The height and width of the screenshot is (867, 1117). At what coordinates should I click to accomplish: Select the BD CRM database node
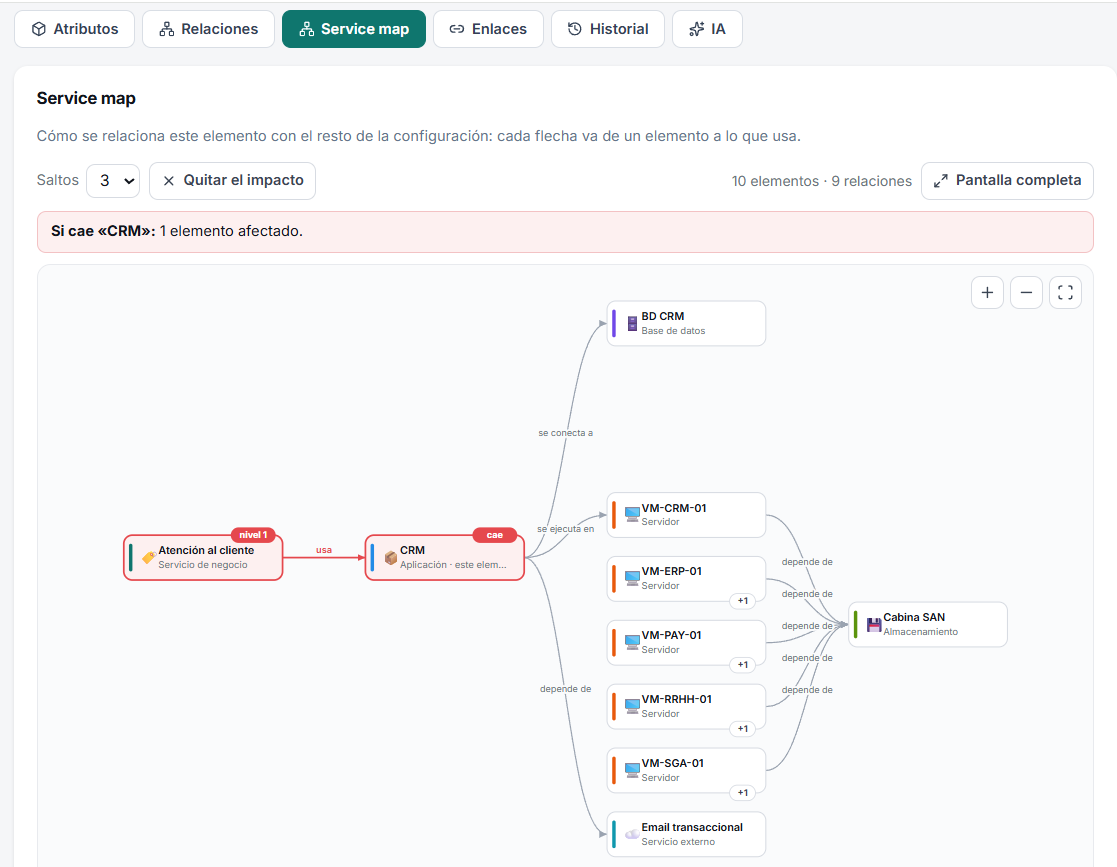(x=687, y=323)
